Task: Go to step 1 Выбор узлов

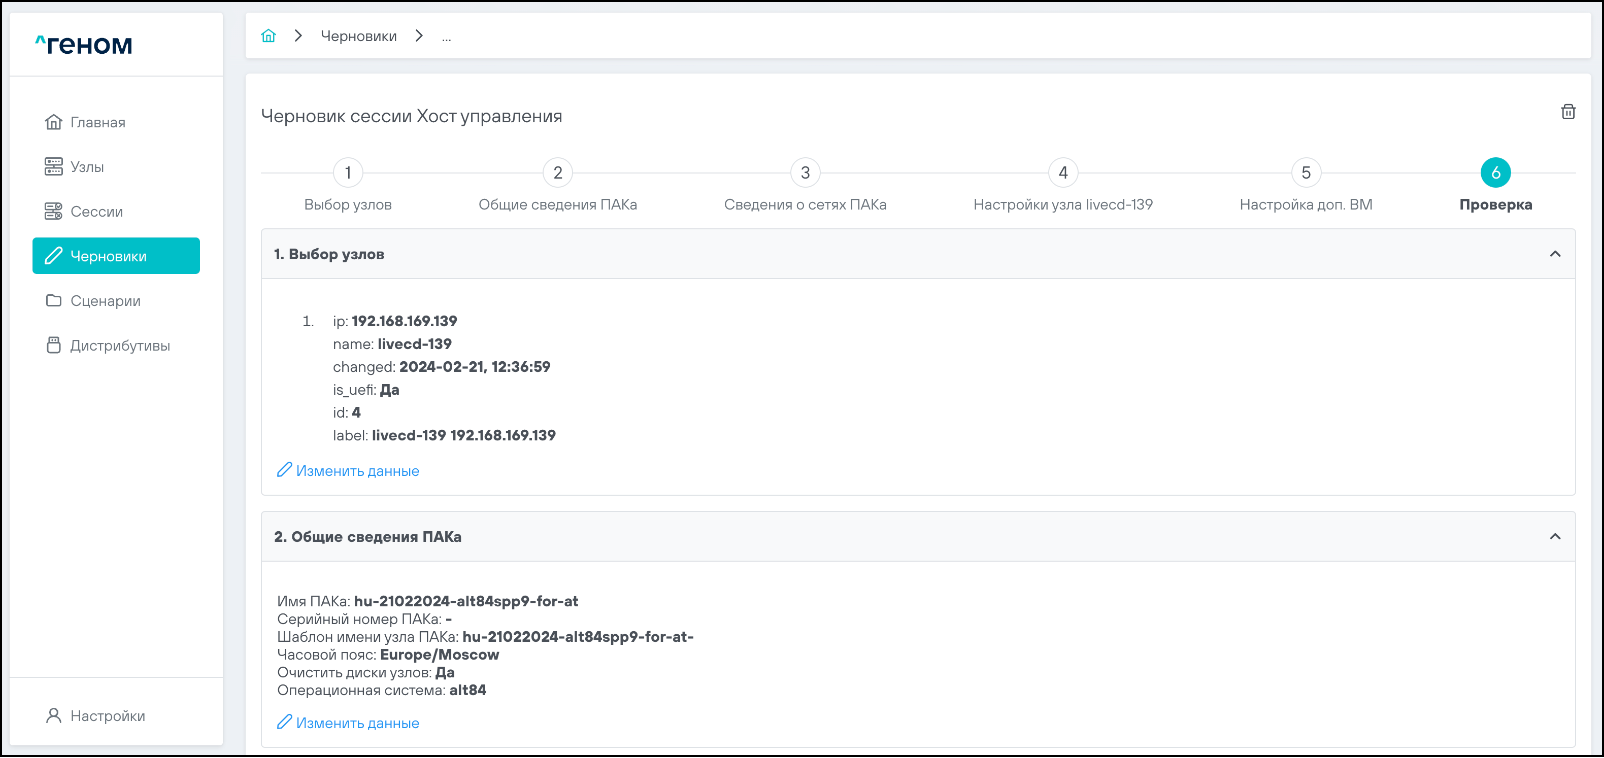Action: [348, 173]
